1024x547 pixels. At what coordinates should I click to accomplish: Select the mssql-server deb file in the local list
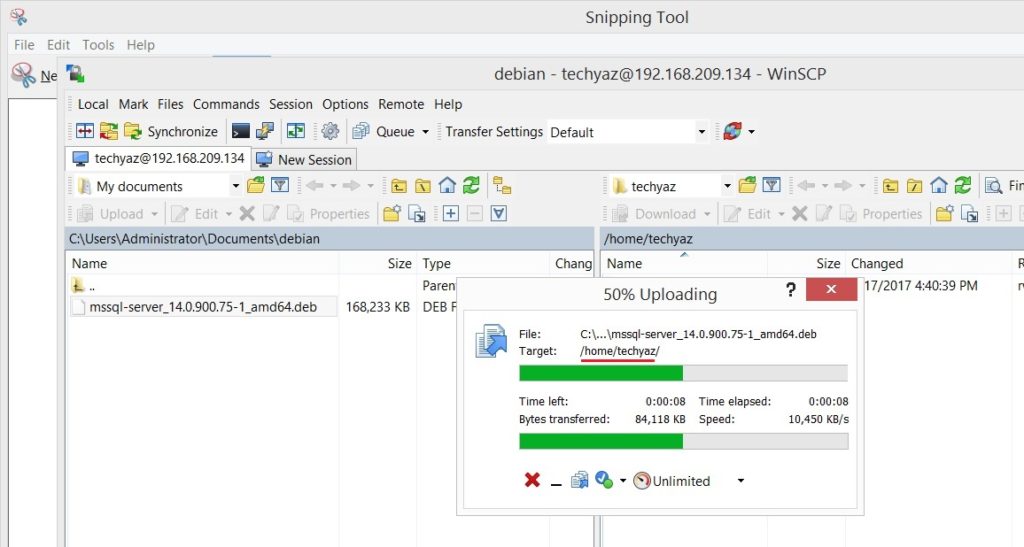coord(203,307)
